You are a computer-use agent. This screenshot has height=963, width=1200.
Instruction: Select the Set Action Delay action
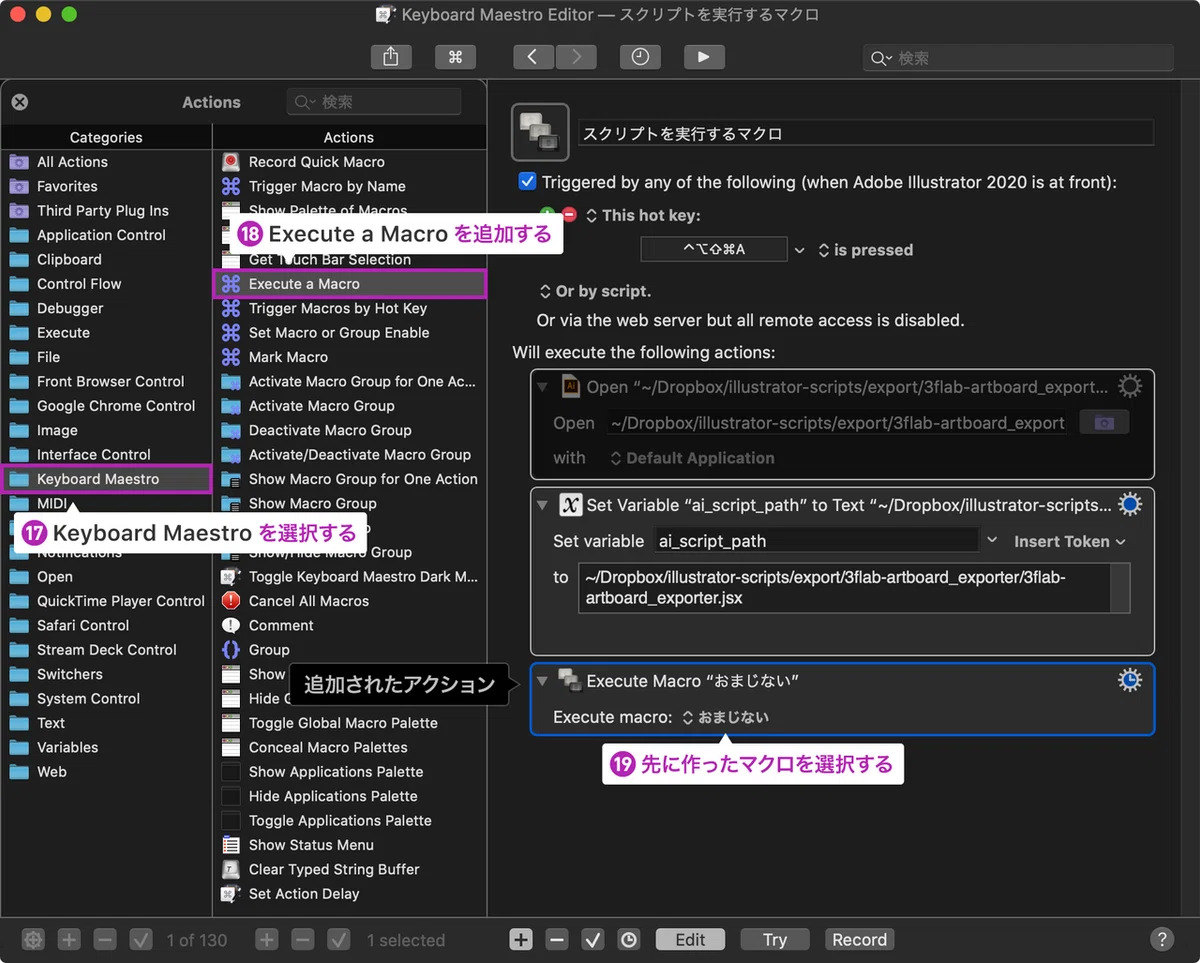point(350,894)
